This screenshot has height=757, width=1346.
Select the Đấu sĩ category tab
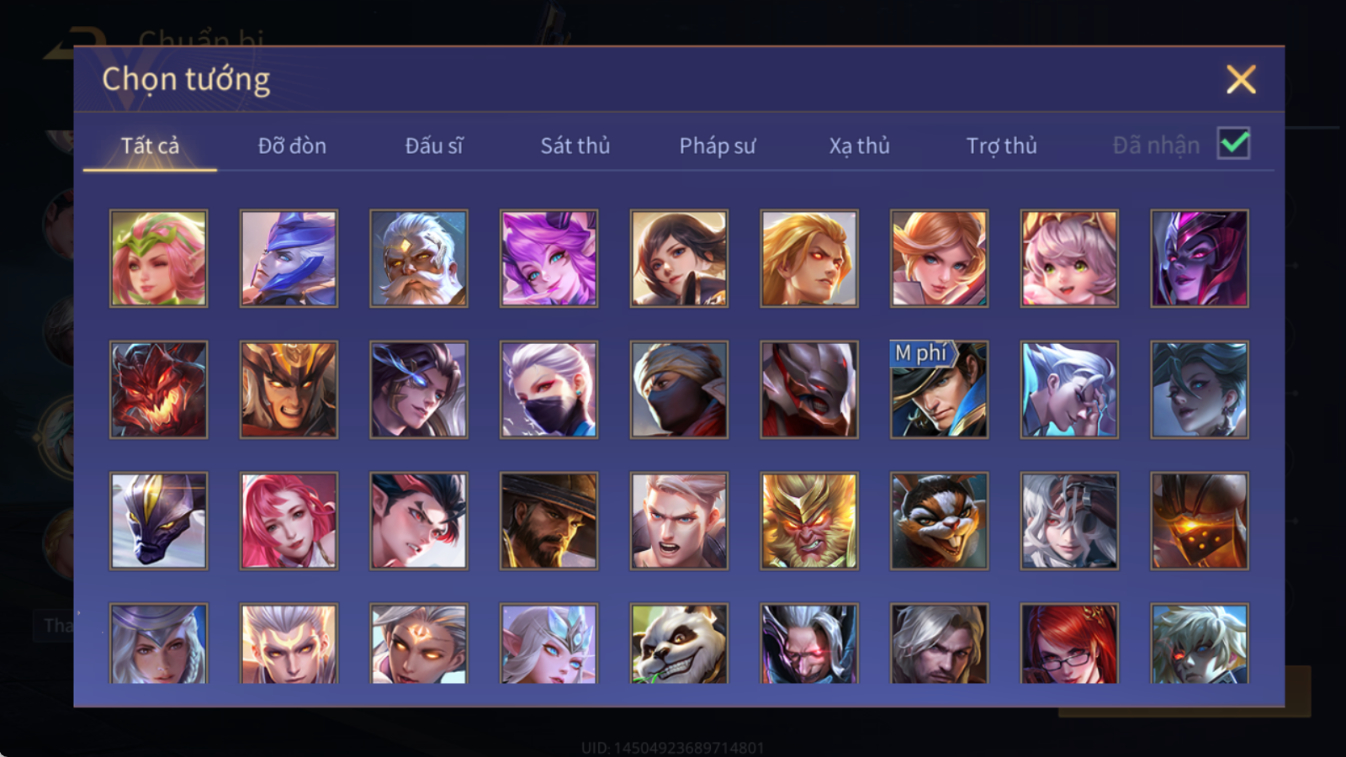click(434, 146)
